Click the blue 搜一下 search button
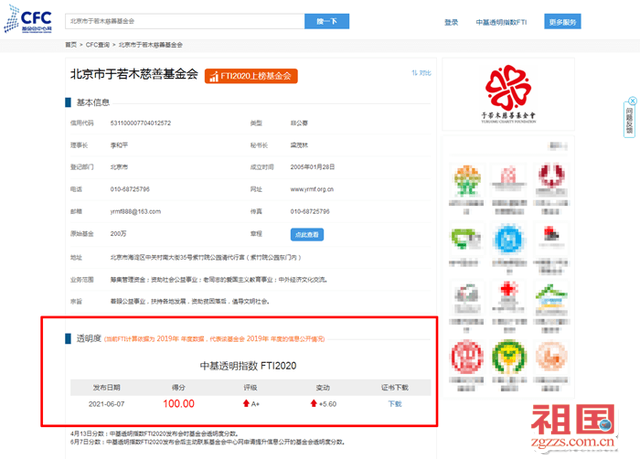The width and height of the screenshot is (640, 459). pos(327,21)
